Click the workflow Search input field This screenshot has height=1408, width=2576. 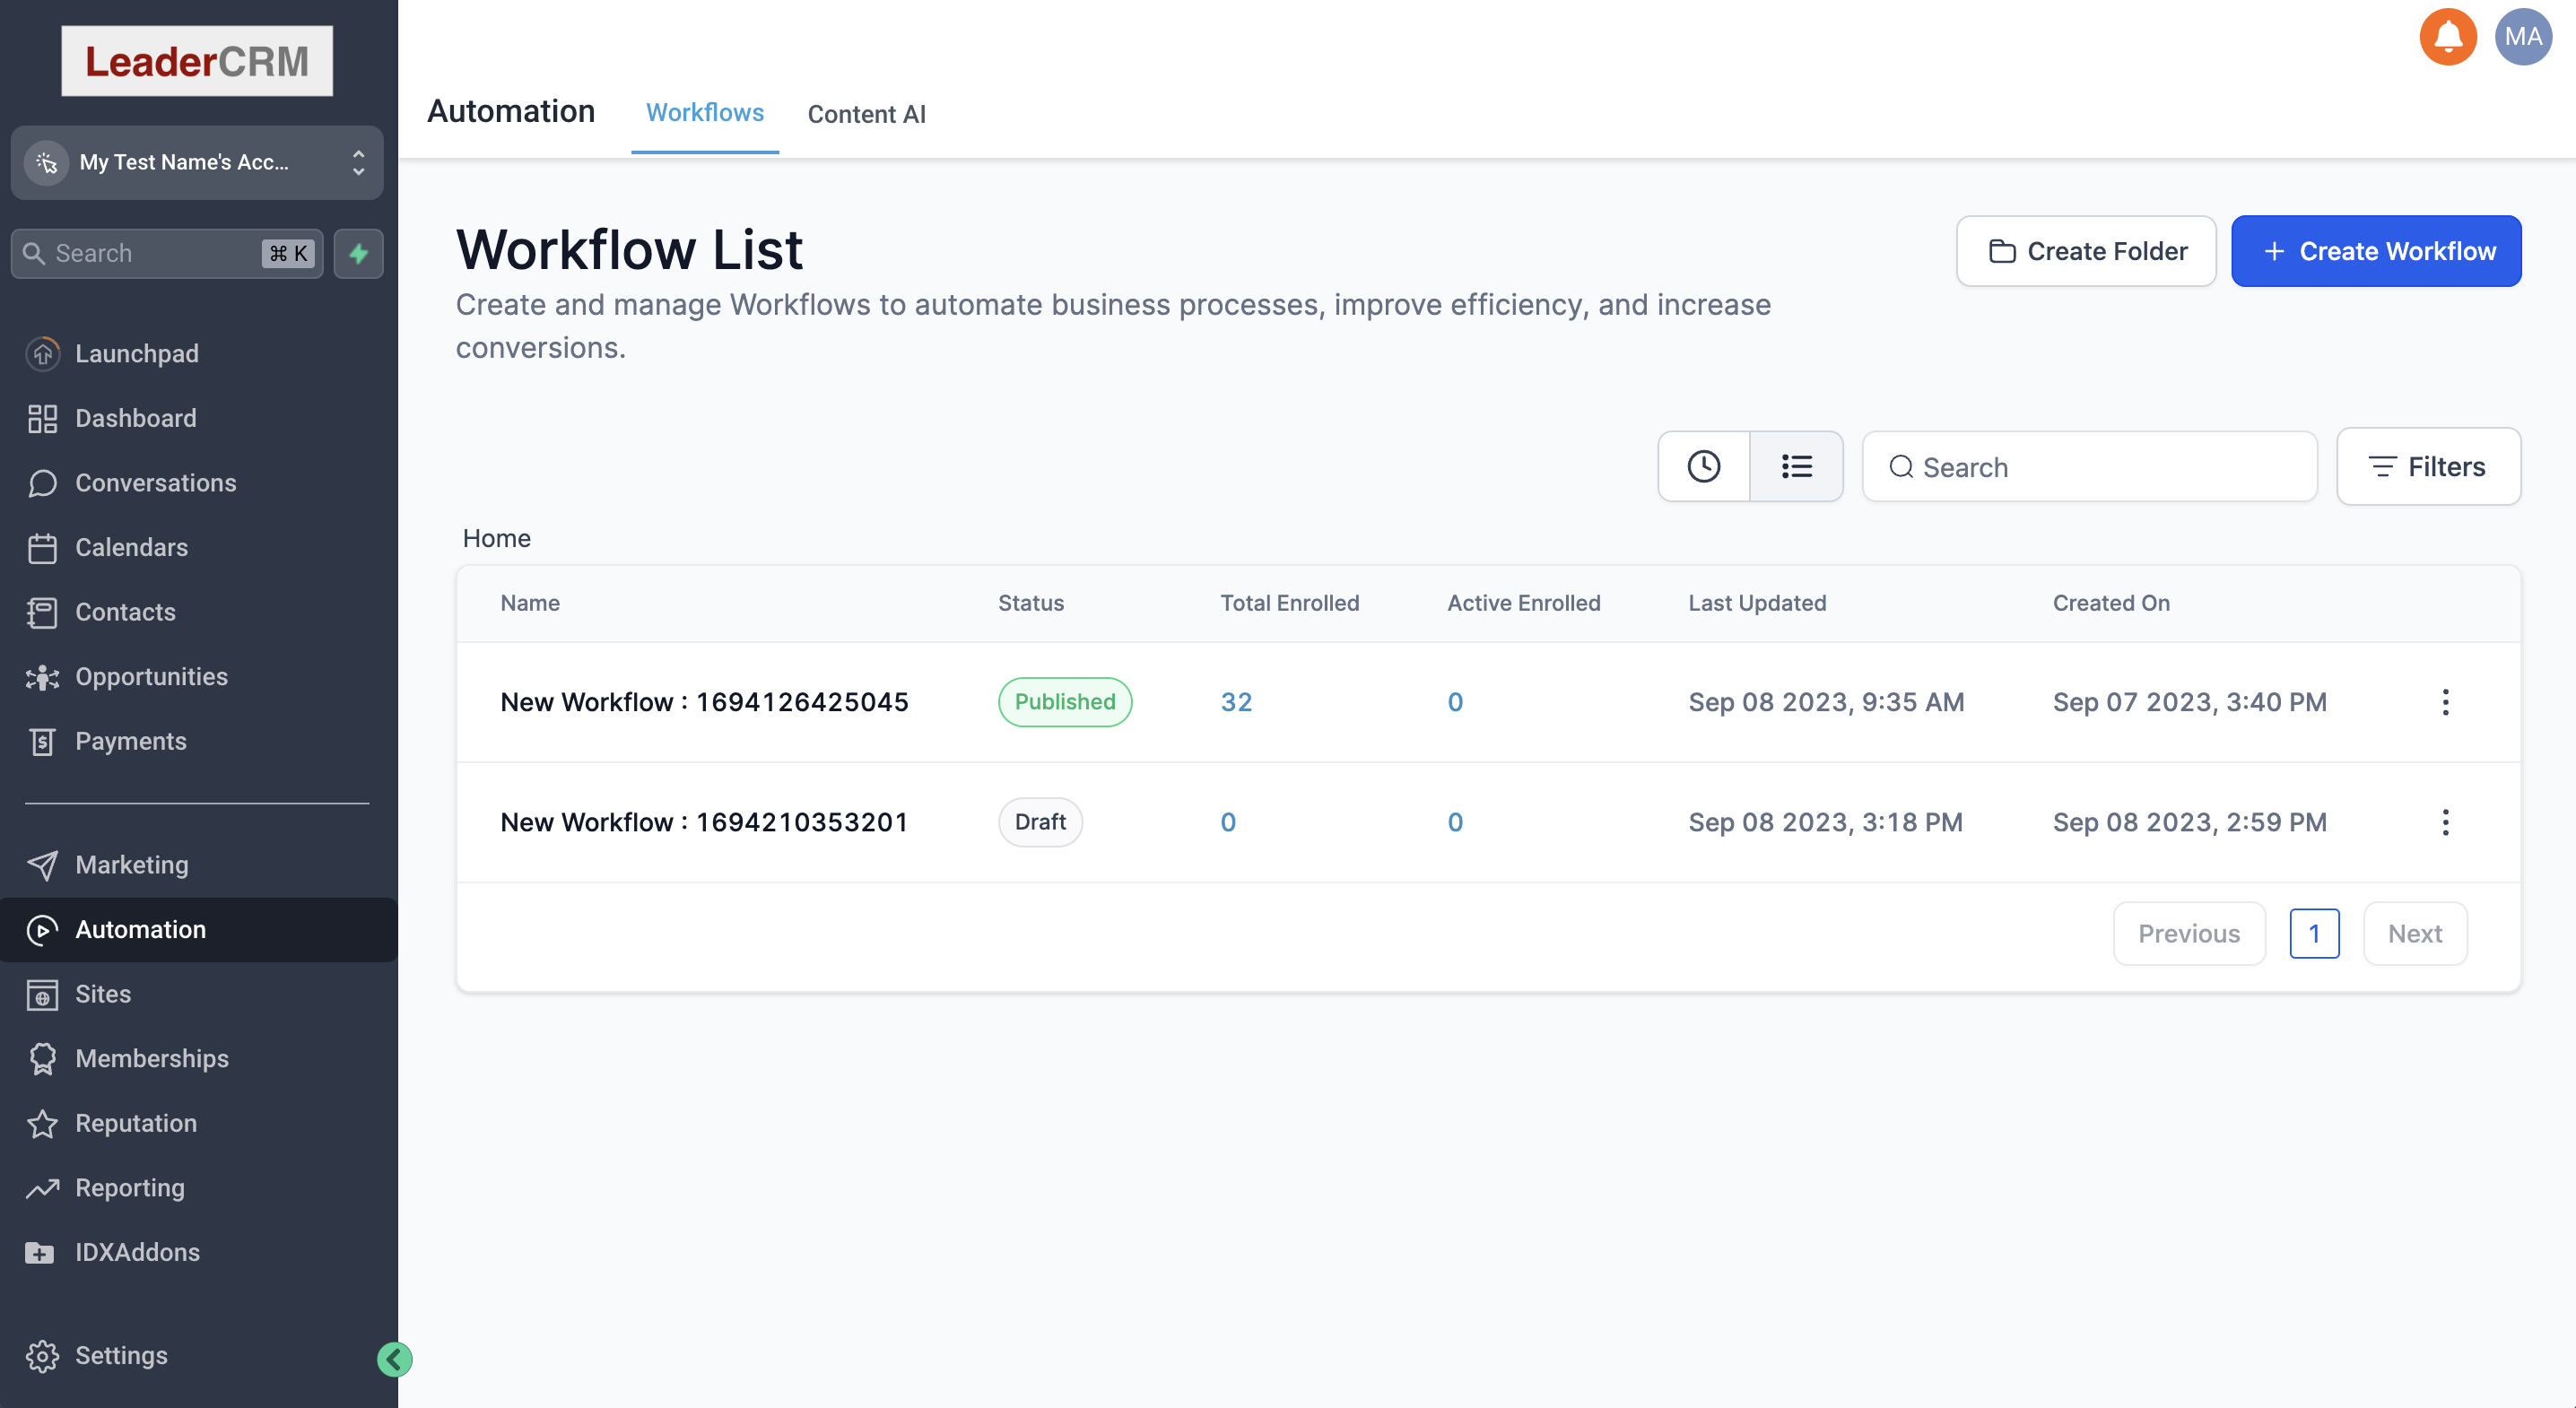(x=2100, y=467)
